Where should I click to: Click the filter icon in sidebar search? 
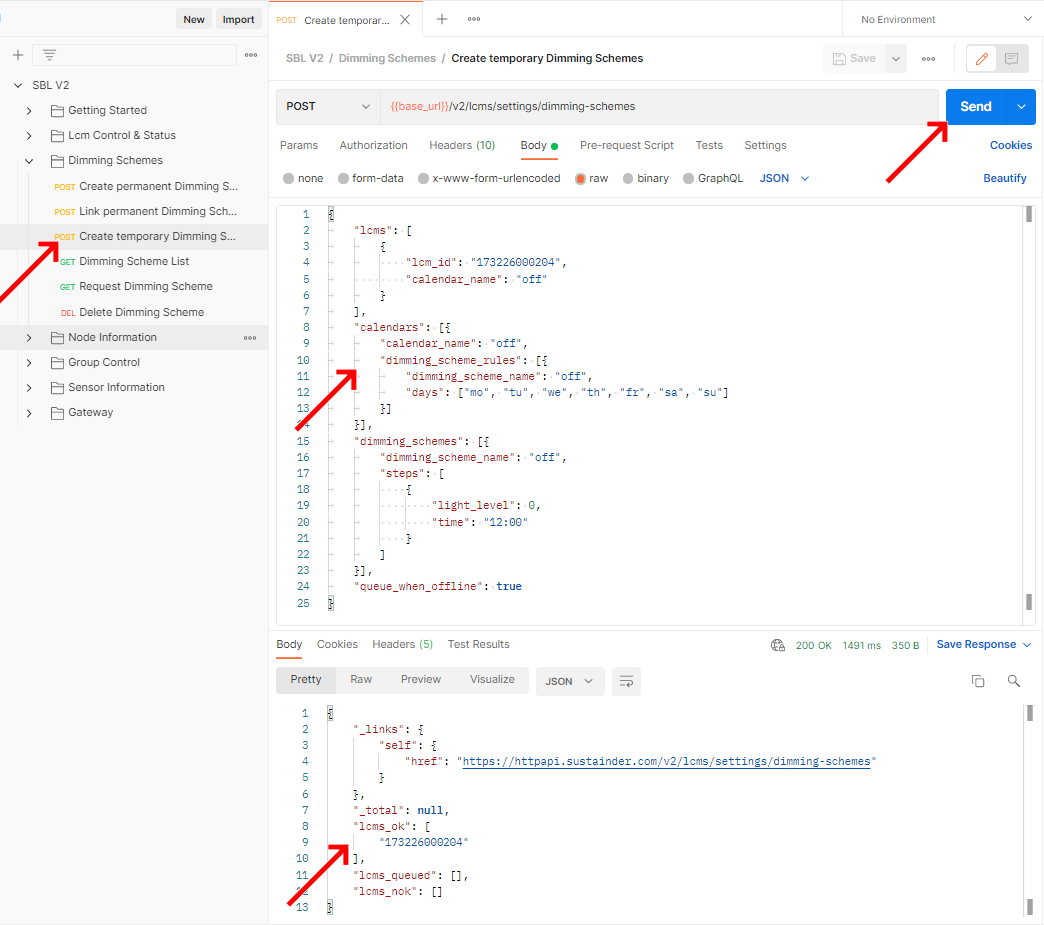[49, 55]
